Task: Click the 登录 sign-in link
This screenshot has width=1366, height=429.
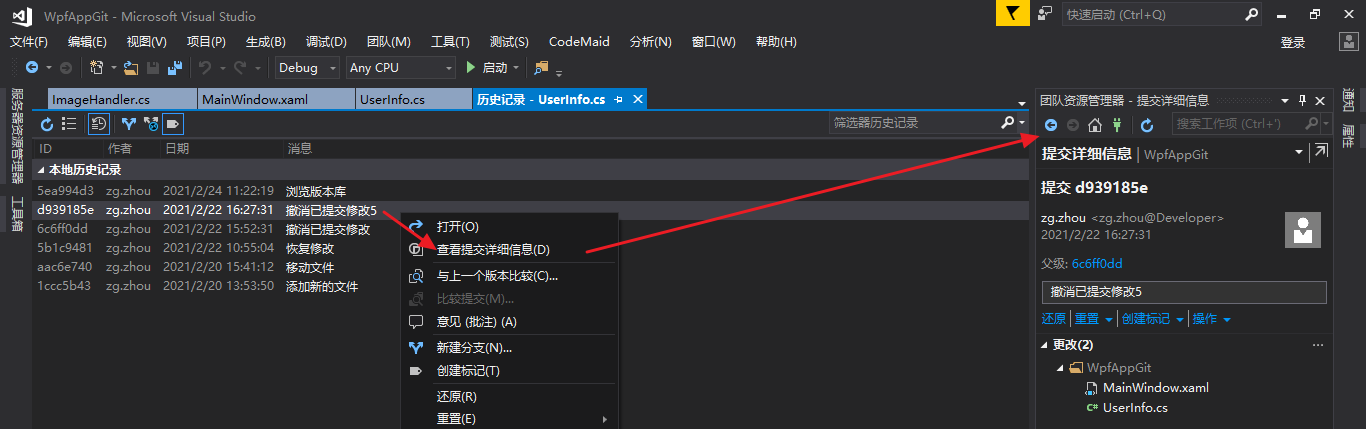Action: tap(1293, 42)
